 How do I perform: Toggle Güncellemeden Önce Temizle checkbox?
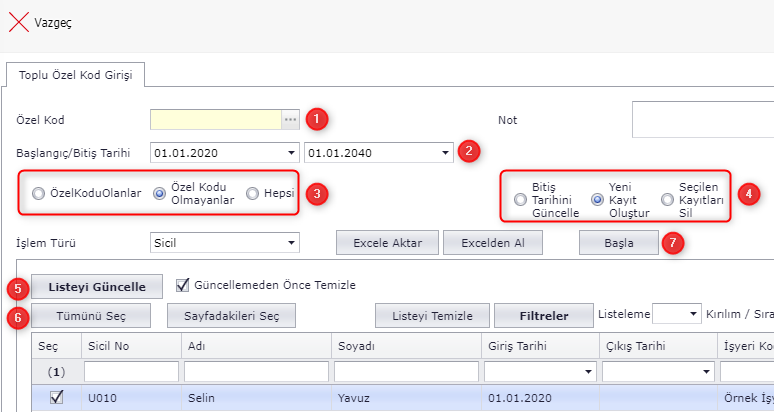(x=182, y=286)
